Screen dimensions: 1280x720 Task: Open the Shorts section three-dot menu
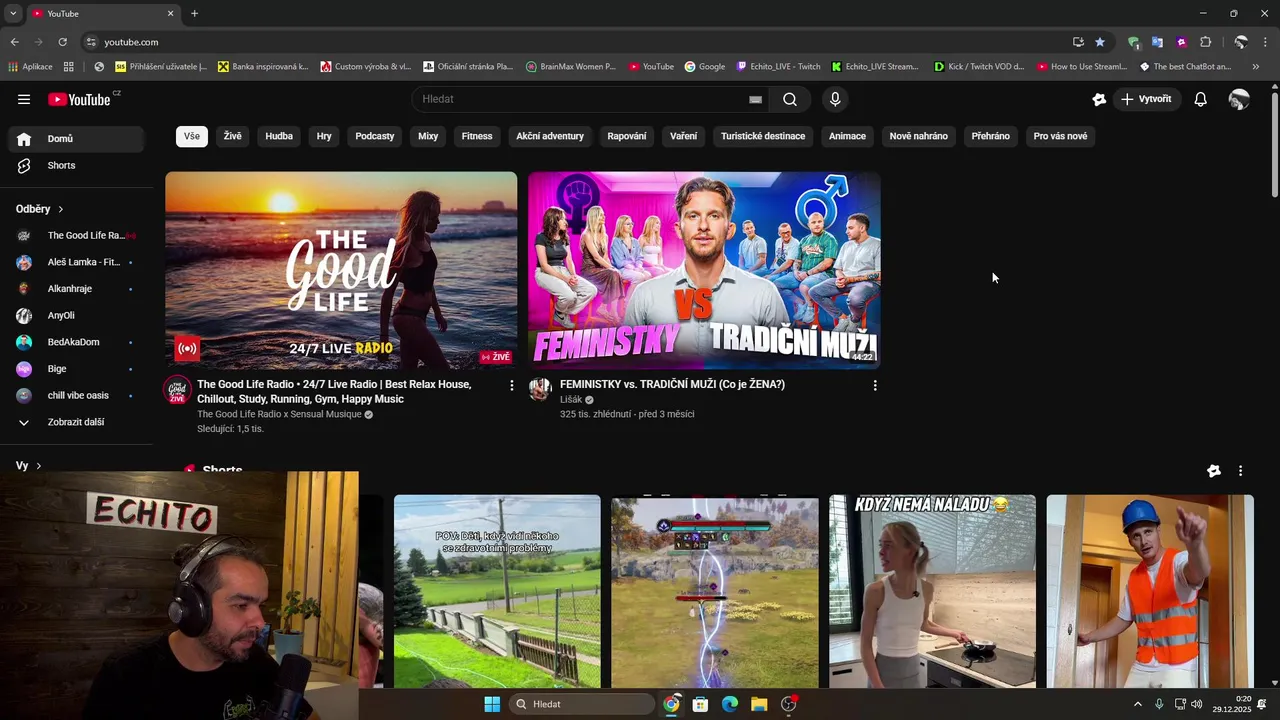[1240, 470]
